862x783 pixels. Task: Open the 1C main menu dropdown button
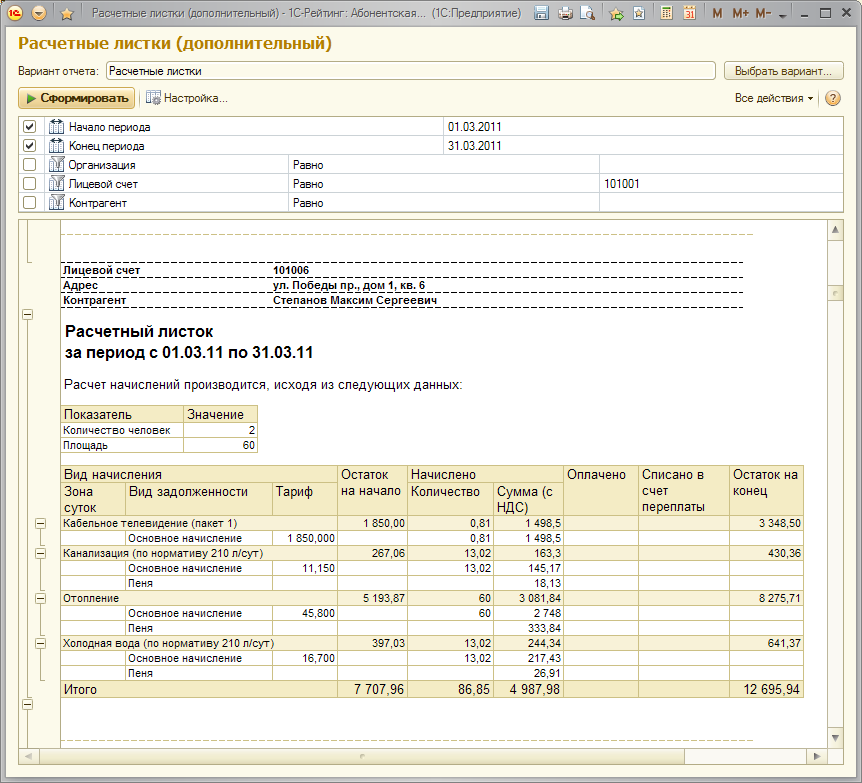(x=39, y=14)
